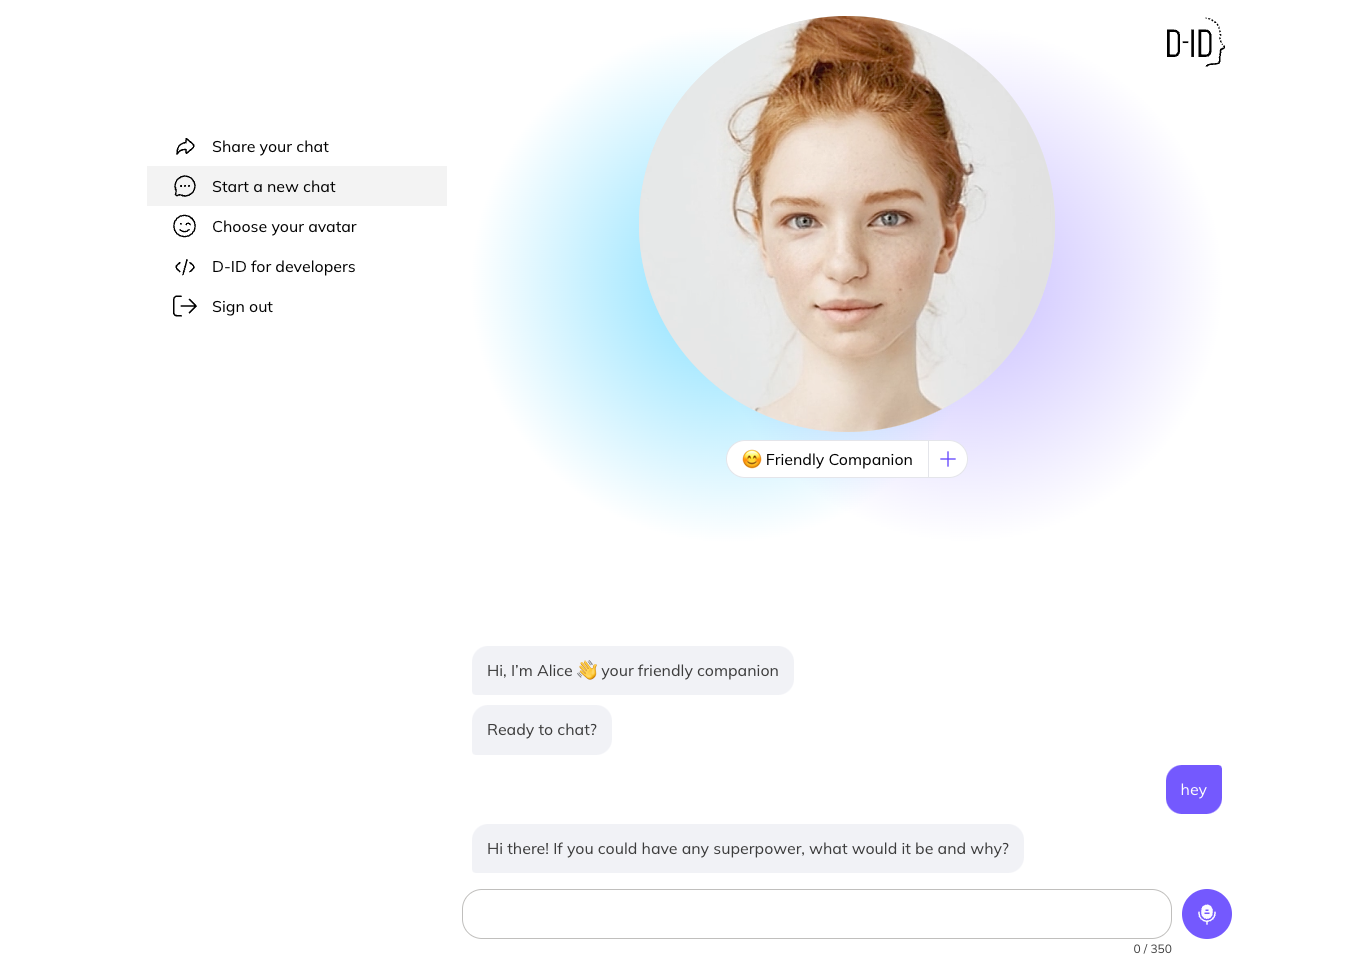Screen dimensions: 1352x959
Task: Click the chat bubble icon
Action: [x=185, y=187]
